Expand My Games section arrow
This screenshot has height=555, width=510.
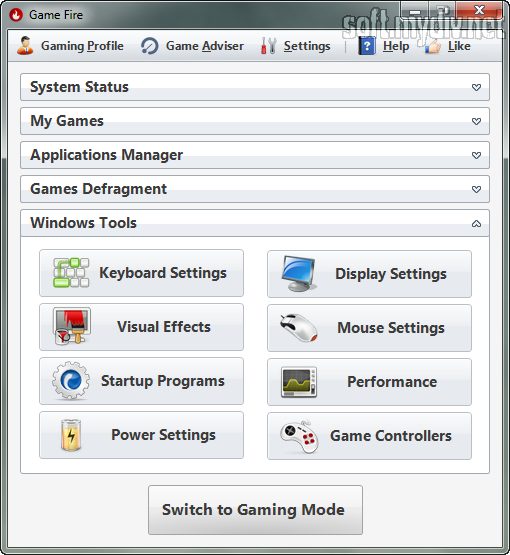[x=476, y=121]
